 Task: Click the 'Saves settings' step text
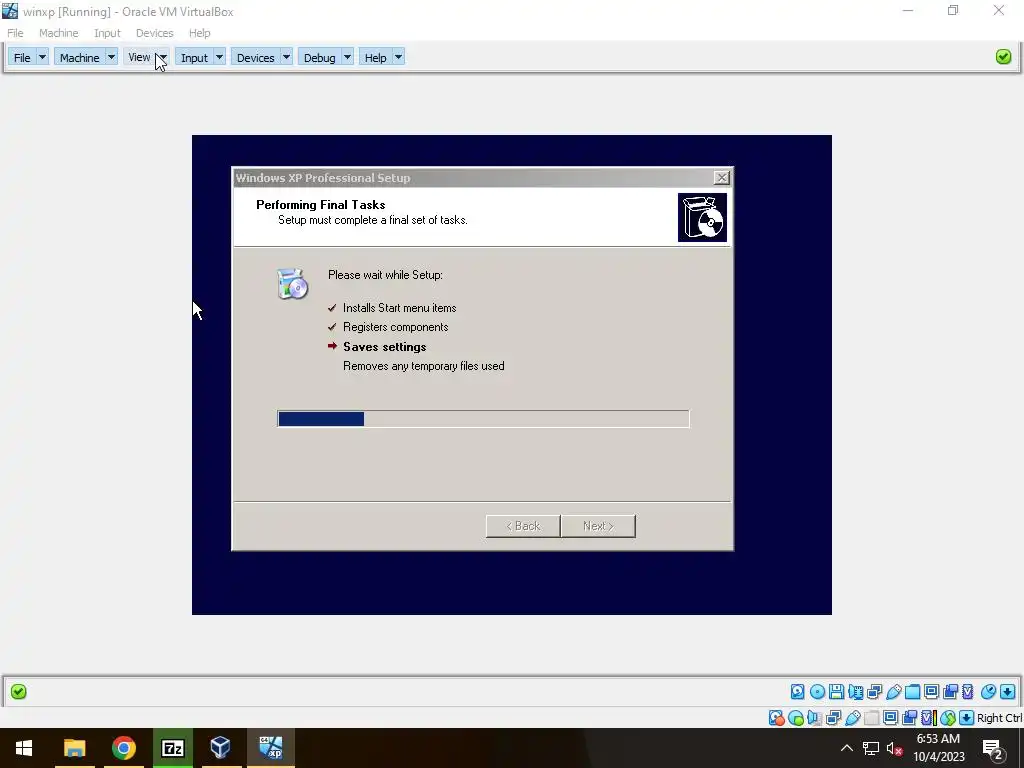pos(385,347)
